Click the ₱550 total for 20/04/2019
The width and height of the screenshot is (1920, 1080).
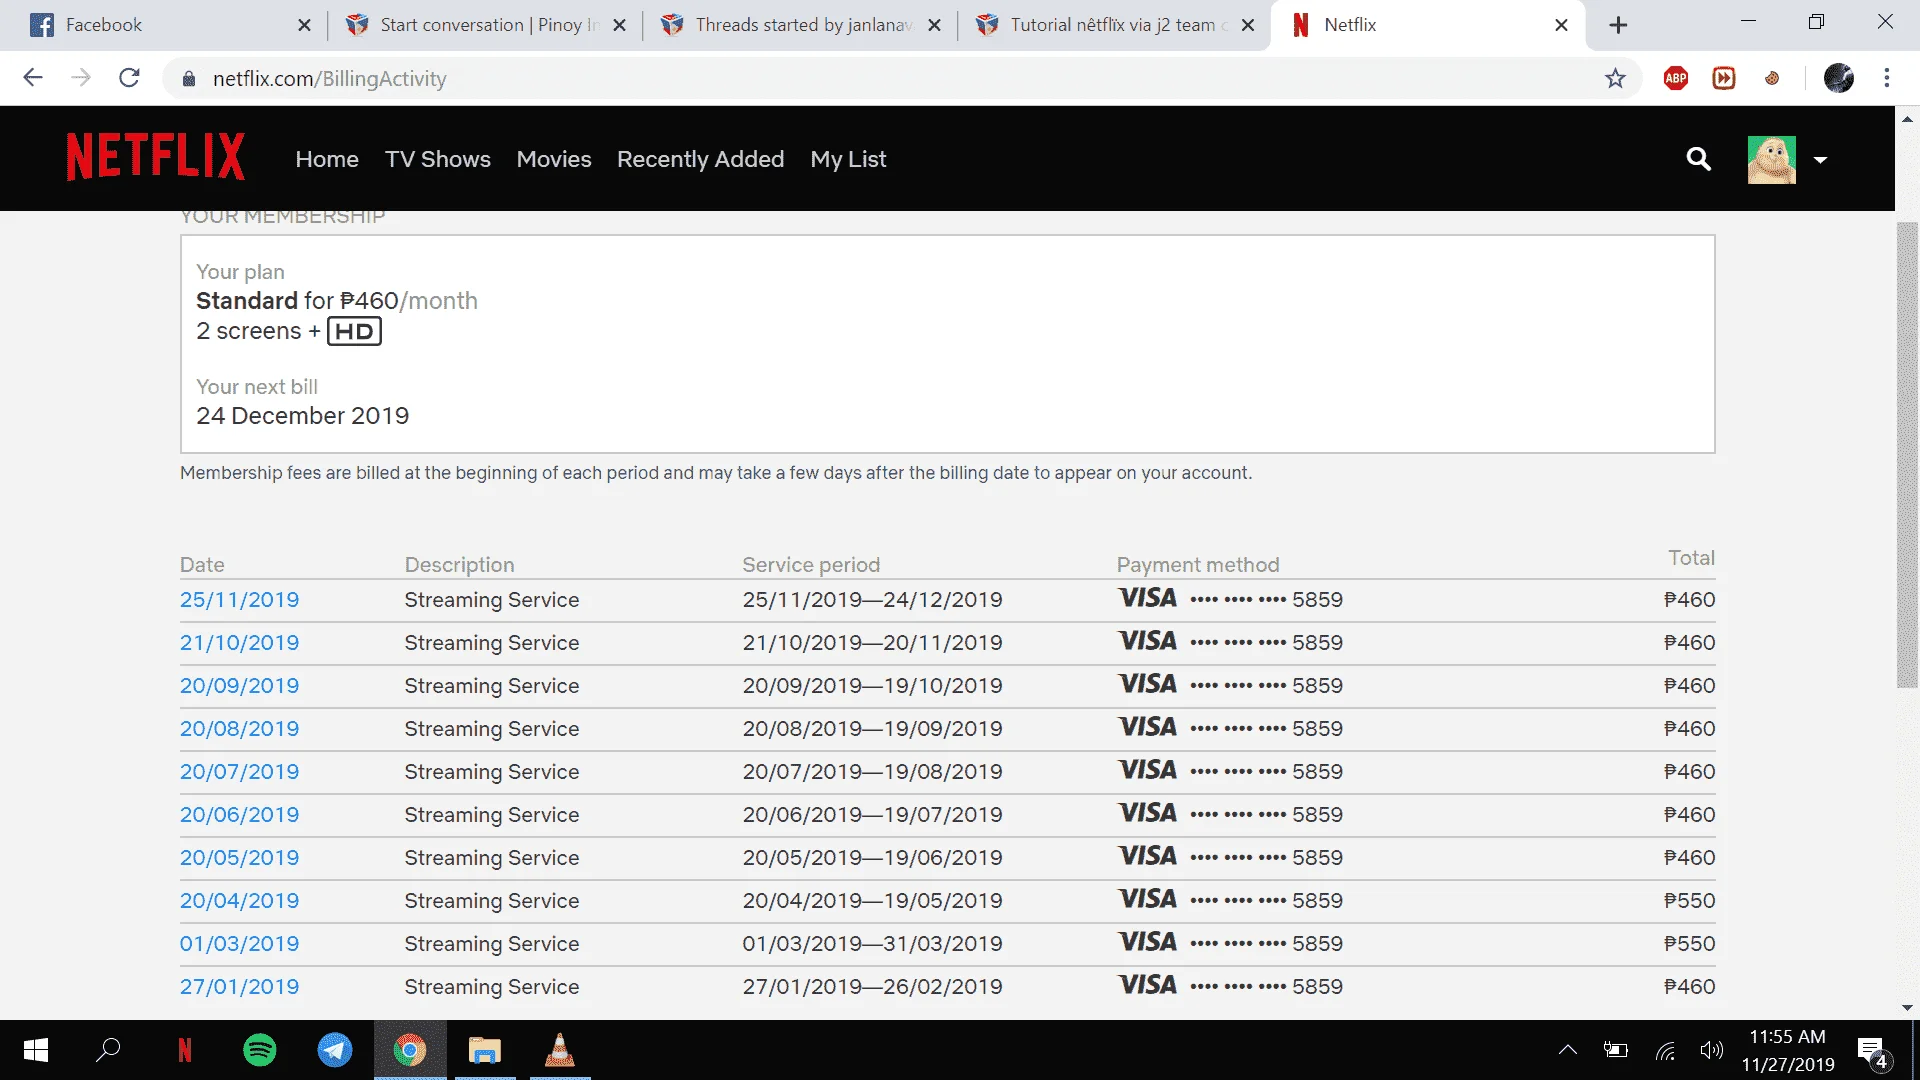point(1689,901)
